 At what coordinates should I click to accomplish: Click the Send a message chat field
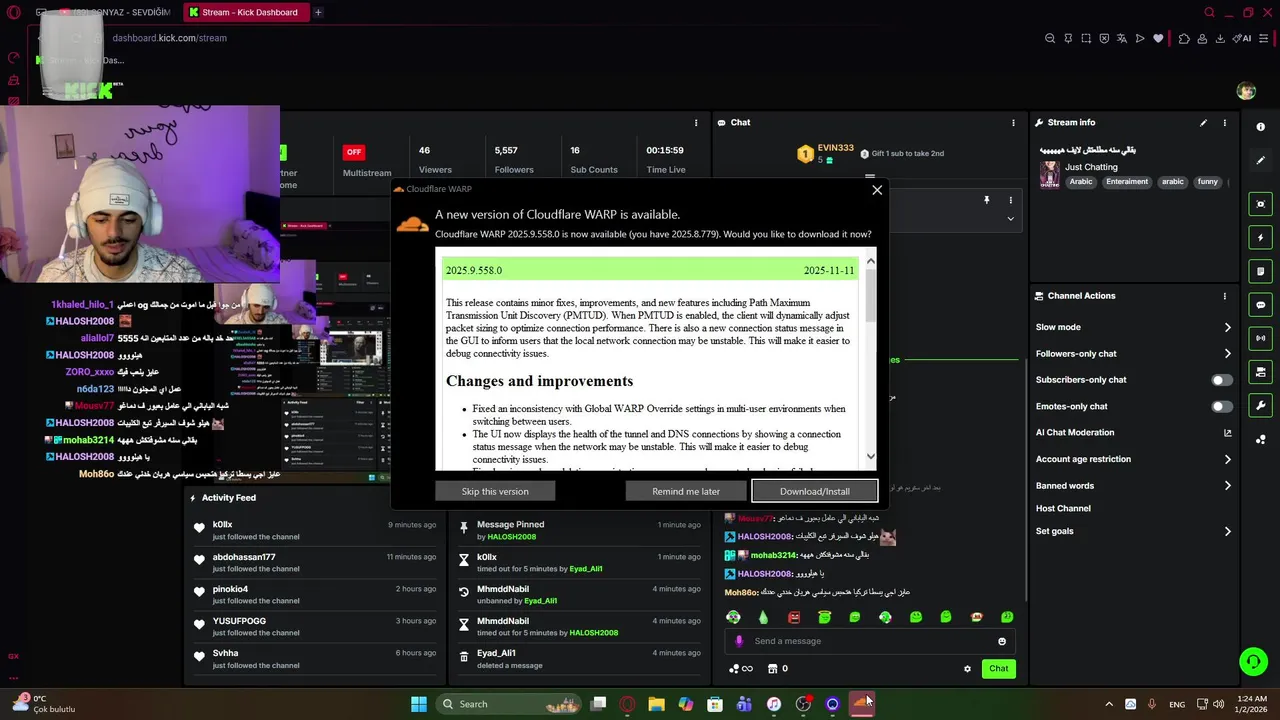coord(872,641)
